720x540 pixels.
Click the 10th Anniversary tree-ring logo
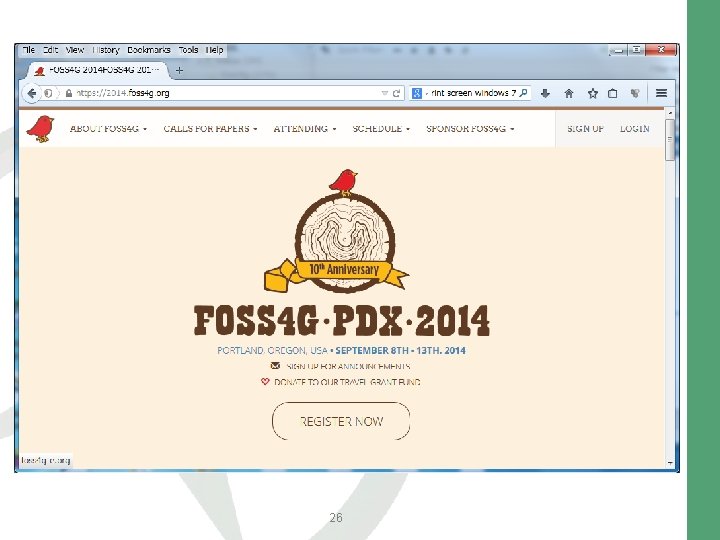tap(338, 232)
